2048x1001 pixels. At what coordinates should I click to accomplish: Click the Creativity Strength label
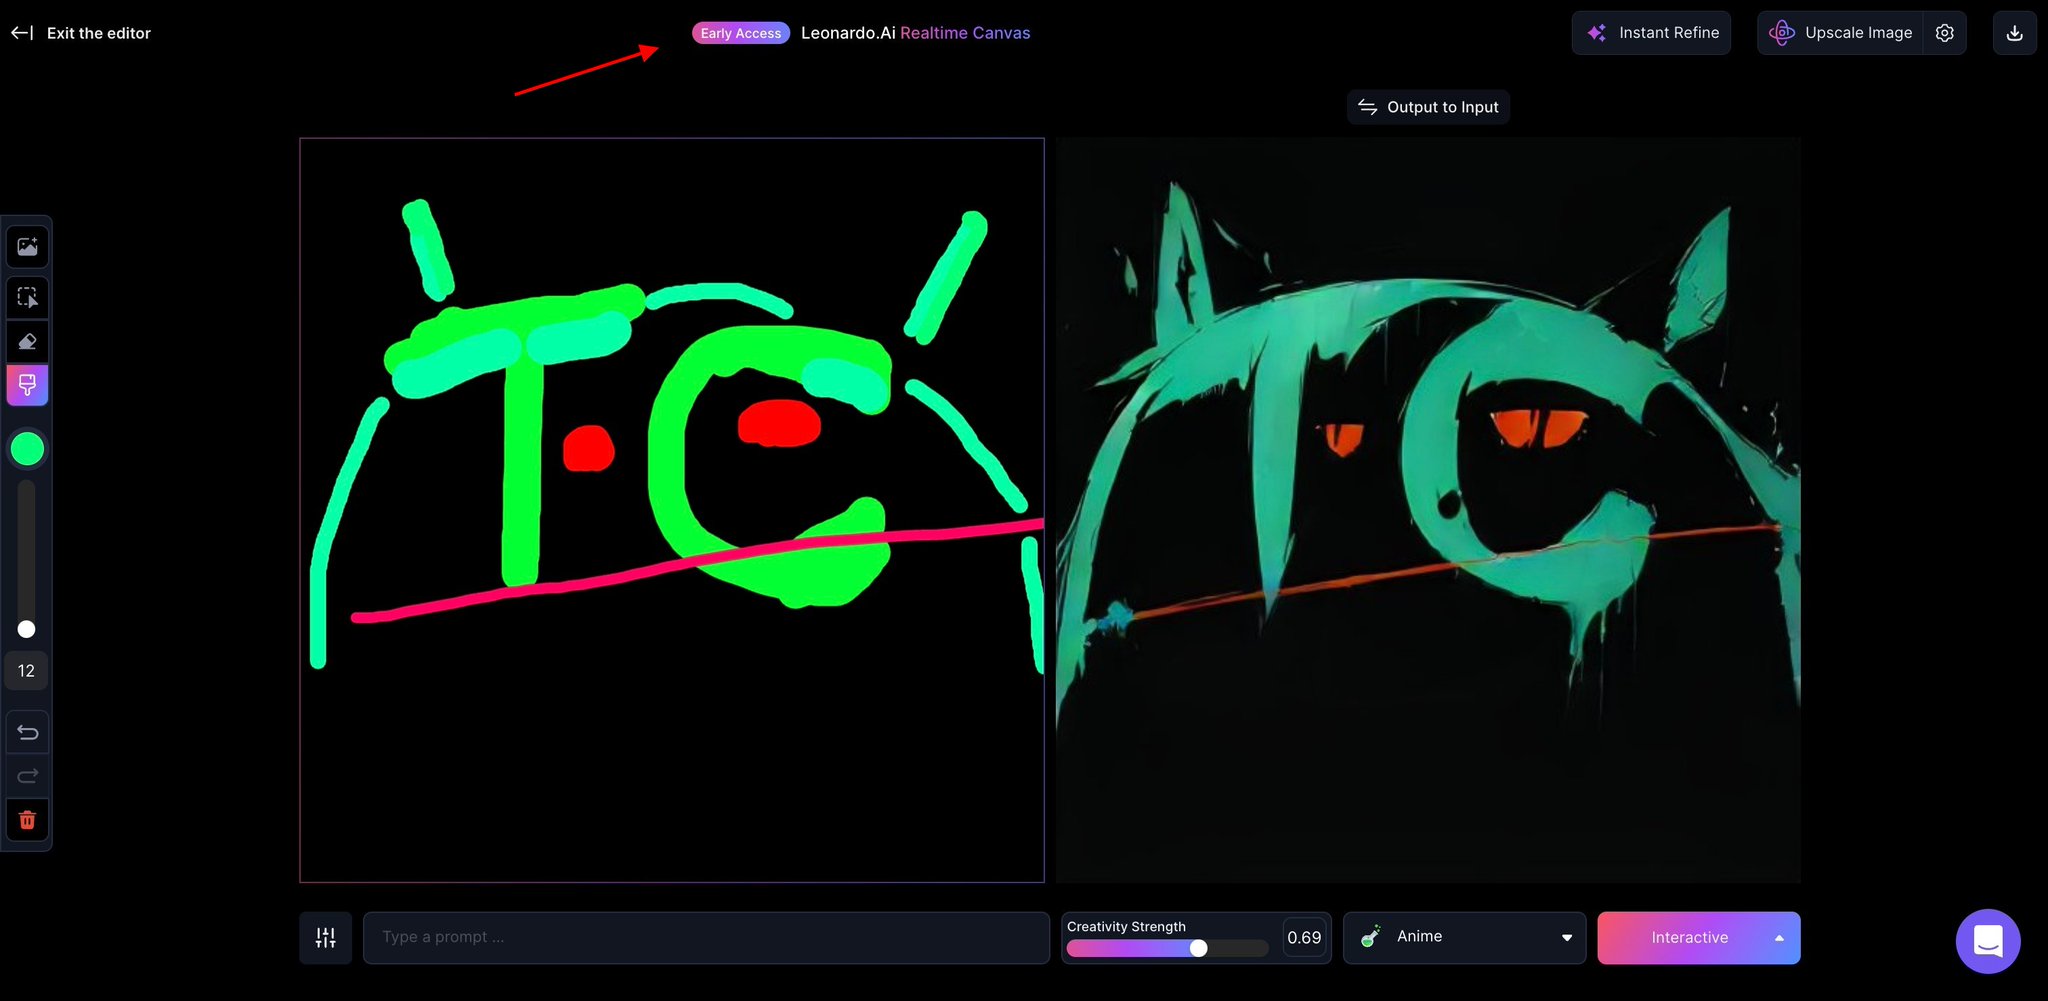click(1126, 926)
